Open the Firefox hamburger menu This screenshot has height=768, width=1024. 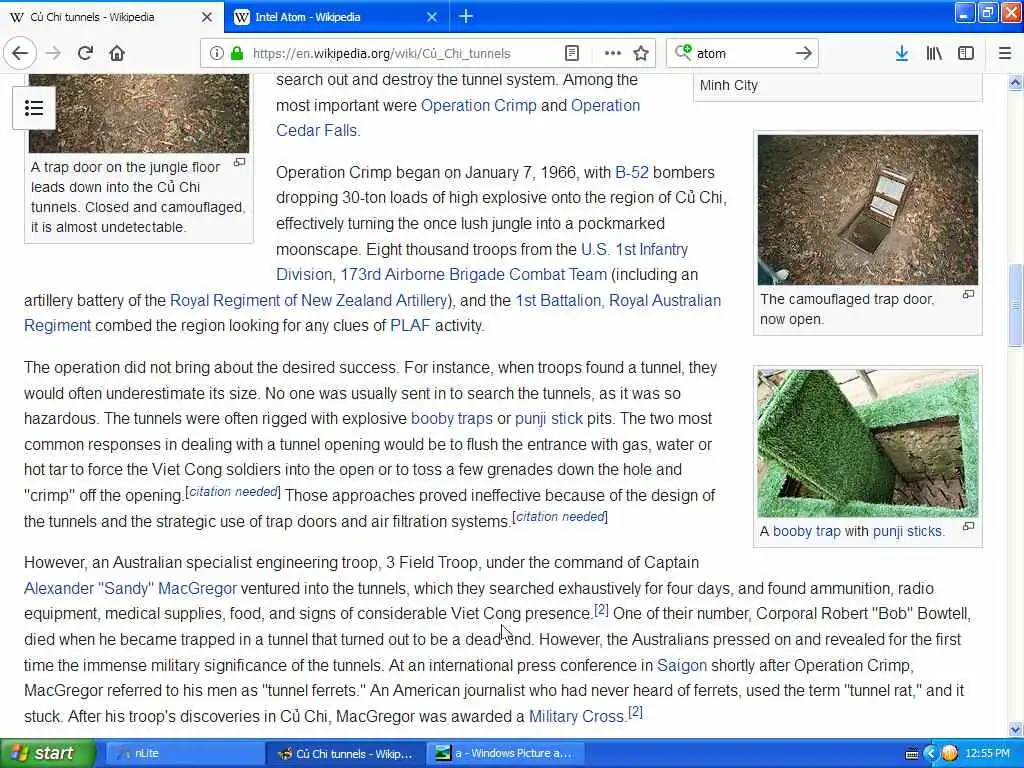[1005, 54]
